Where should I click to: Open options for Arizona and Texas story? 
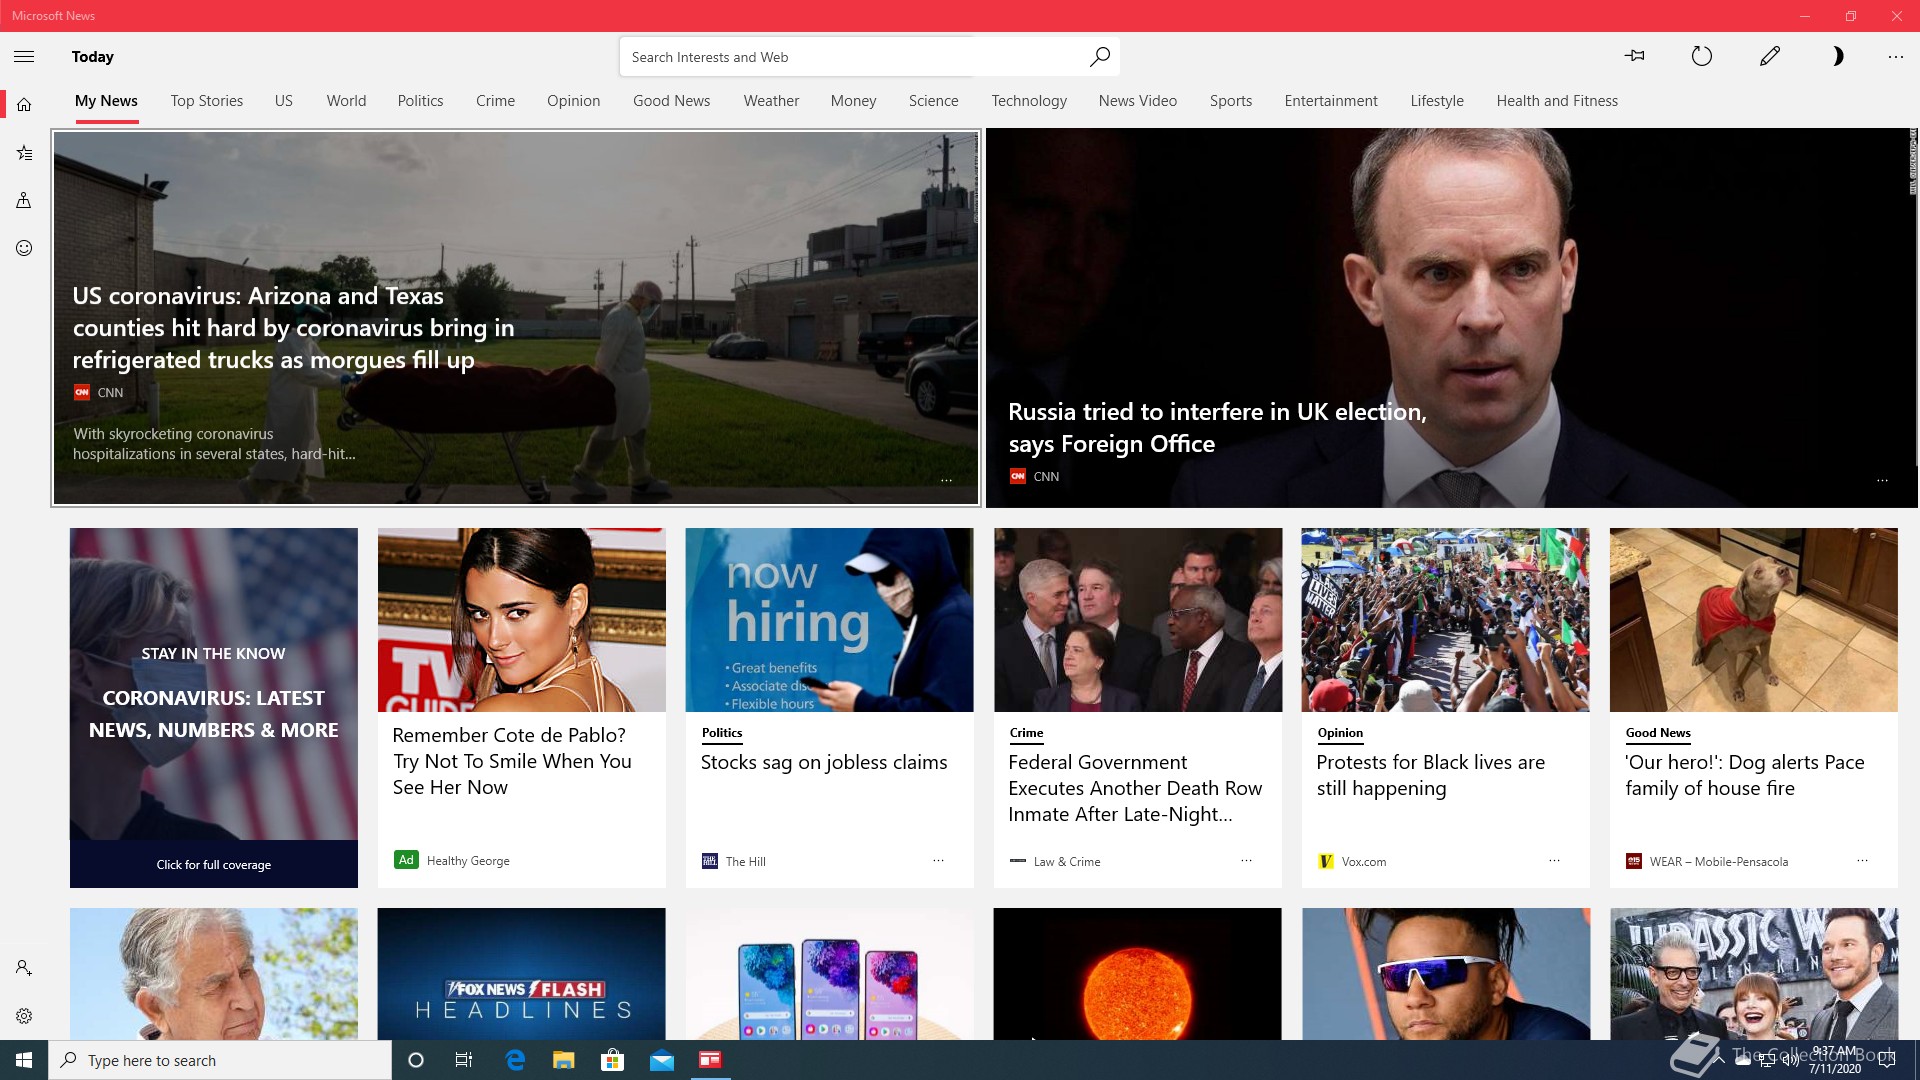pos(946,481)
